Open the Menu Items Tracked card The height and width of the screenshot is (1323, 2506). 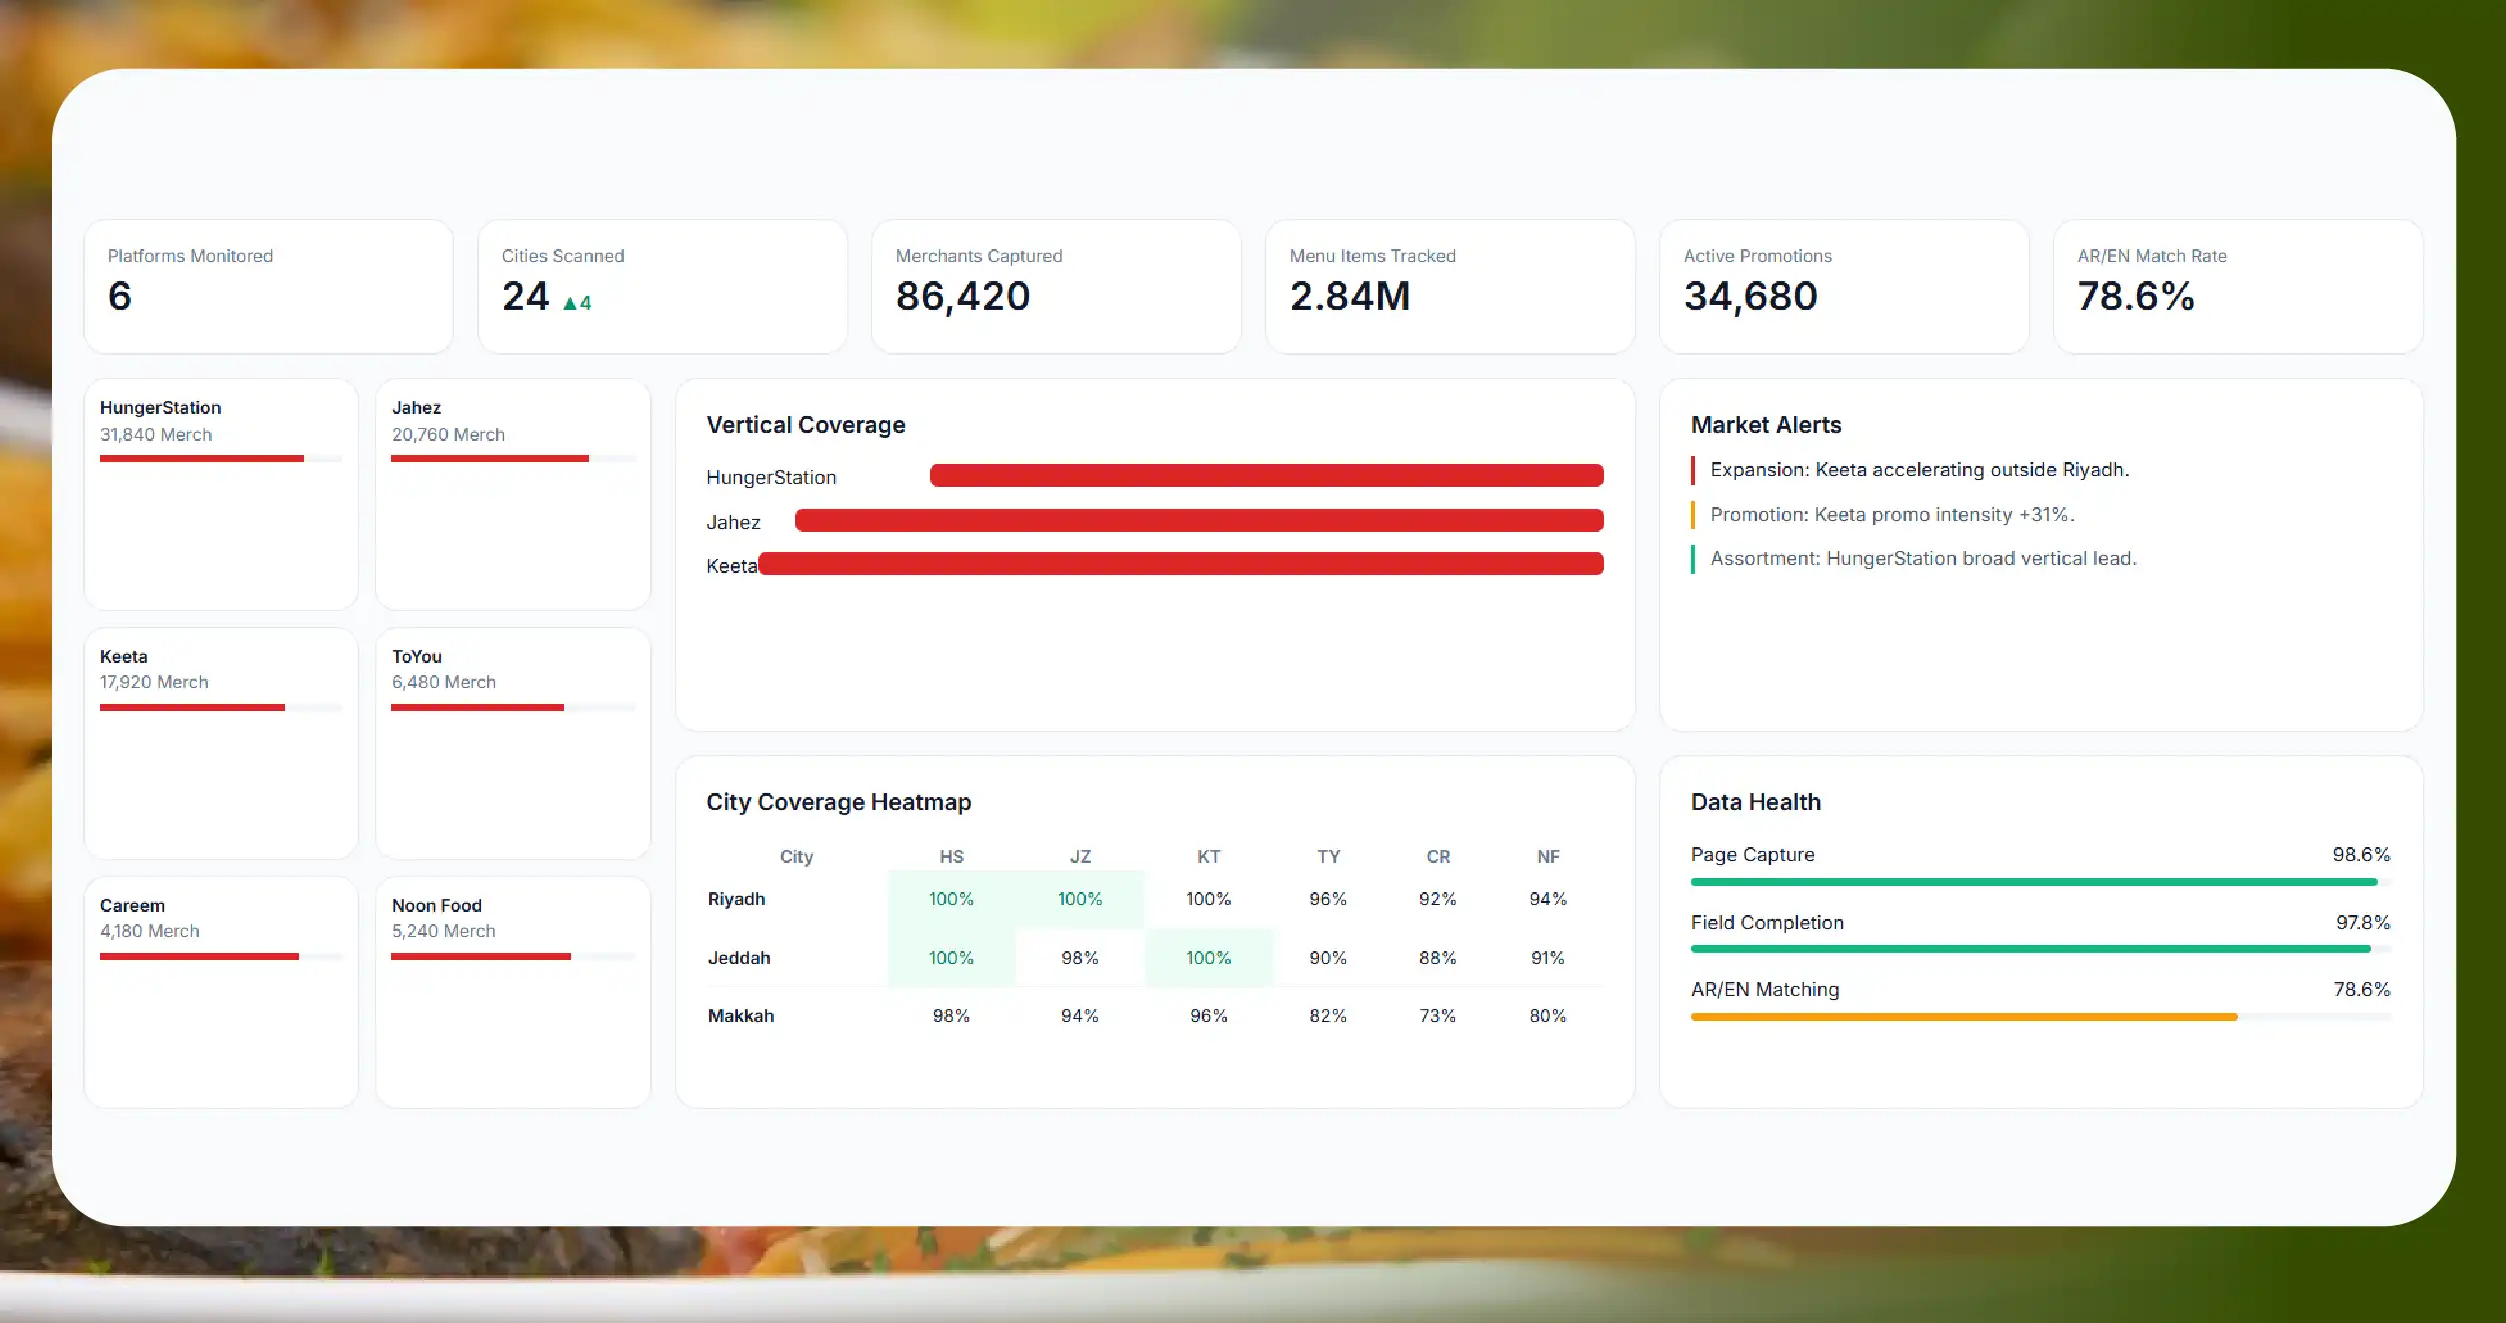coord(1450,286)
